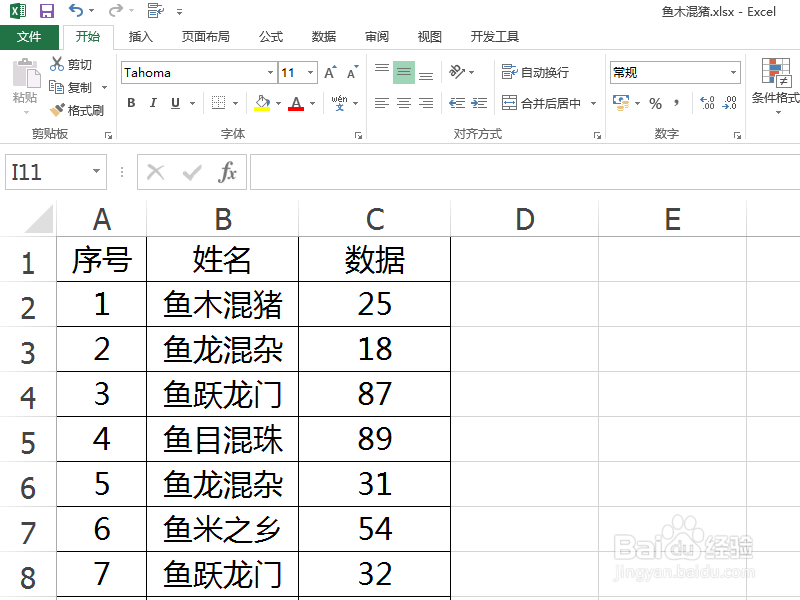Toggle middle vertical alignment

[404, 72]
